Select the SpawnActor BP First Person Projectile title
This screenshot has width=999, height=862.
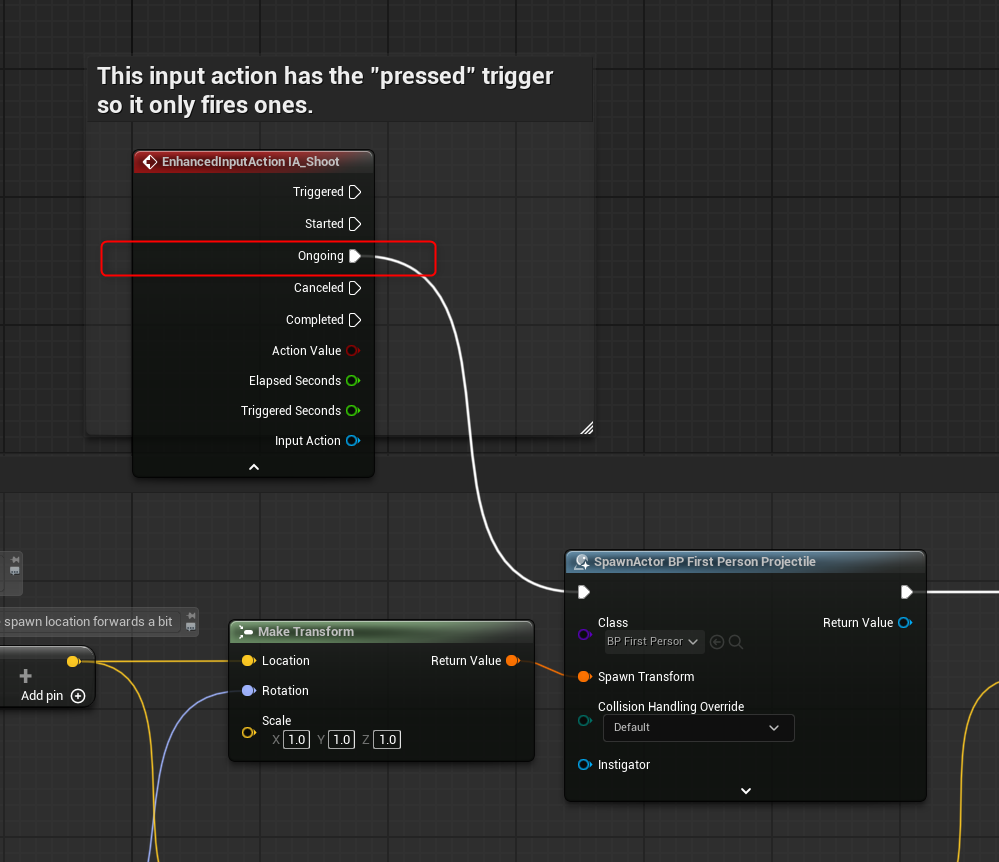point(705,561)
